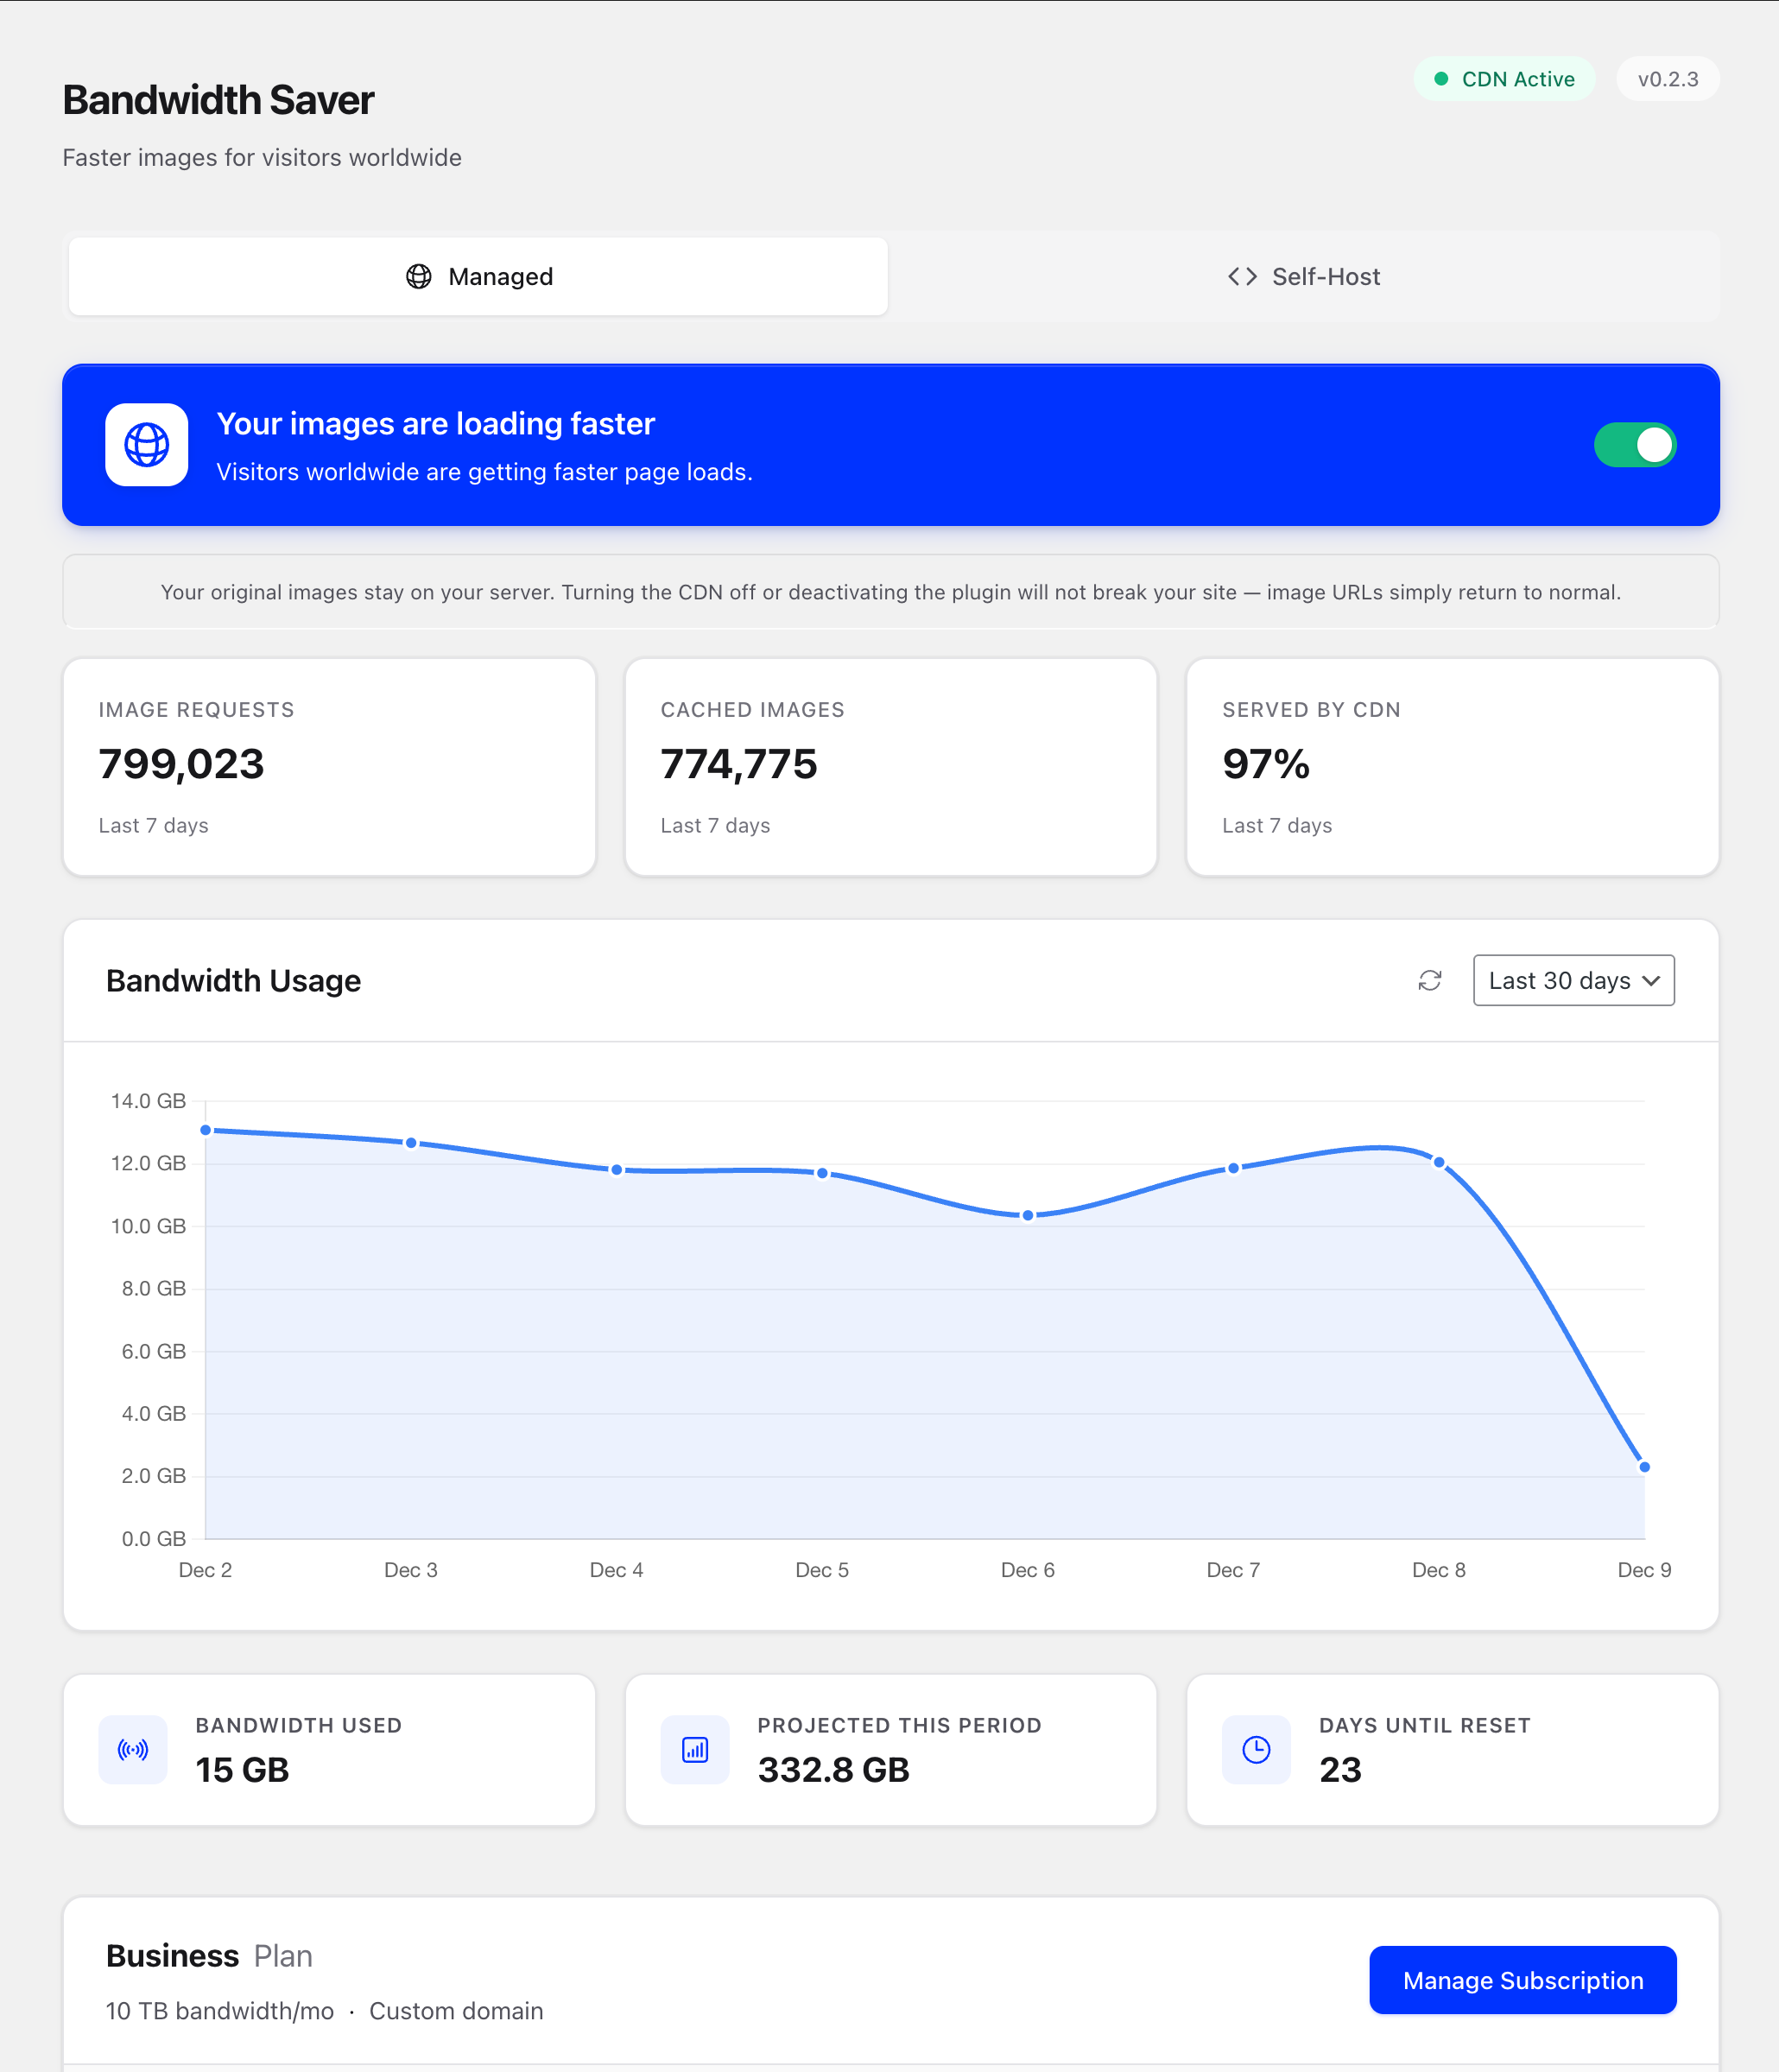Disable faster image loading via the toggle

pos(1636,445)
